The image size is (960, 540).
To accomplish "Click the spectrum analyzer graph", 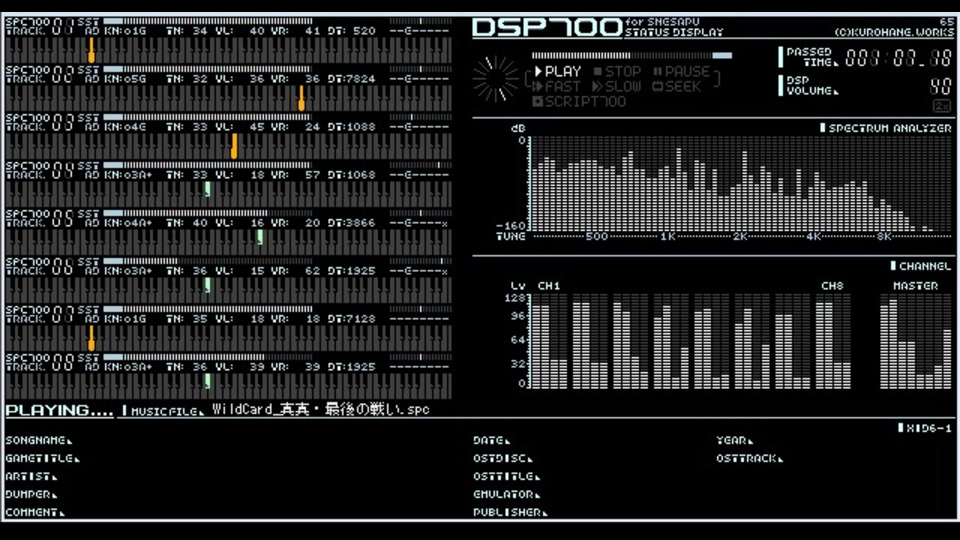I will pos(740,184).
